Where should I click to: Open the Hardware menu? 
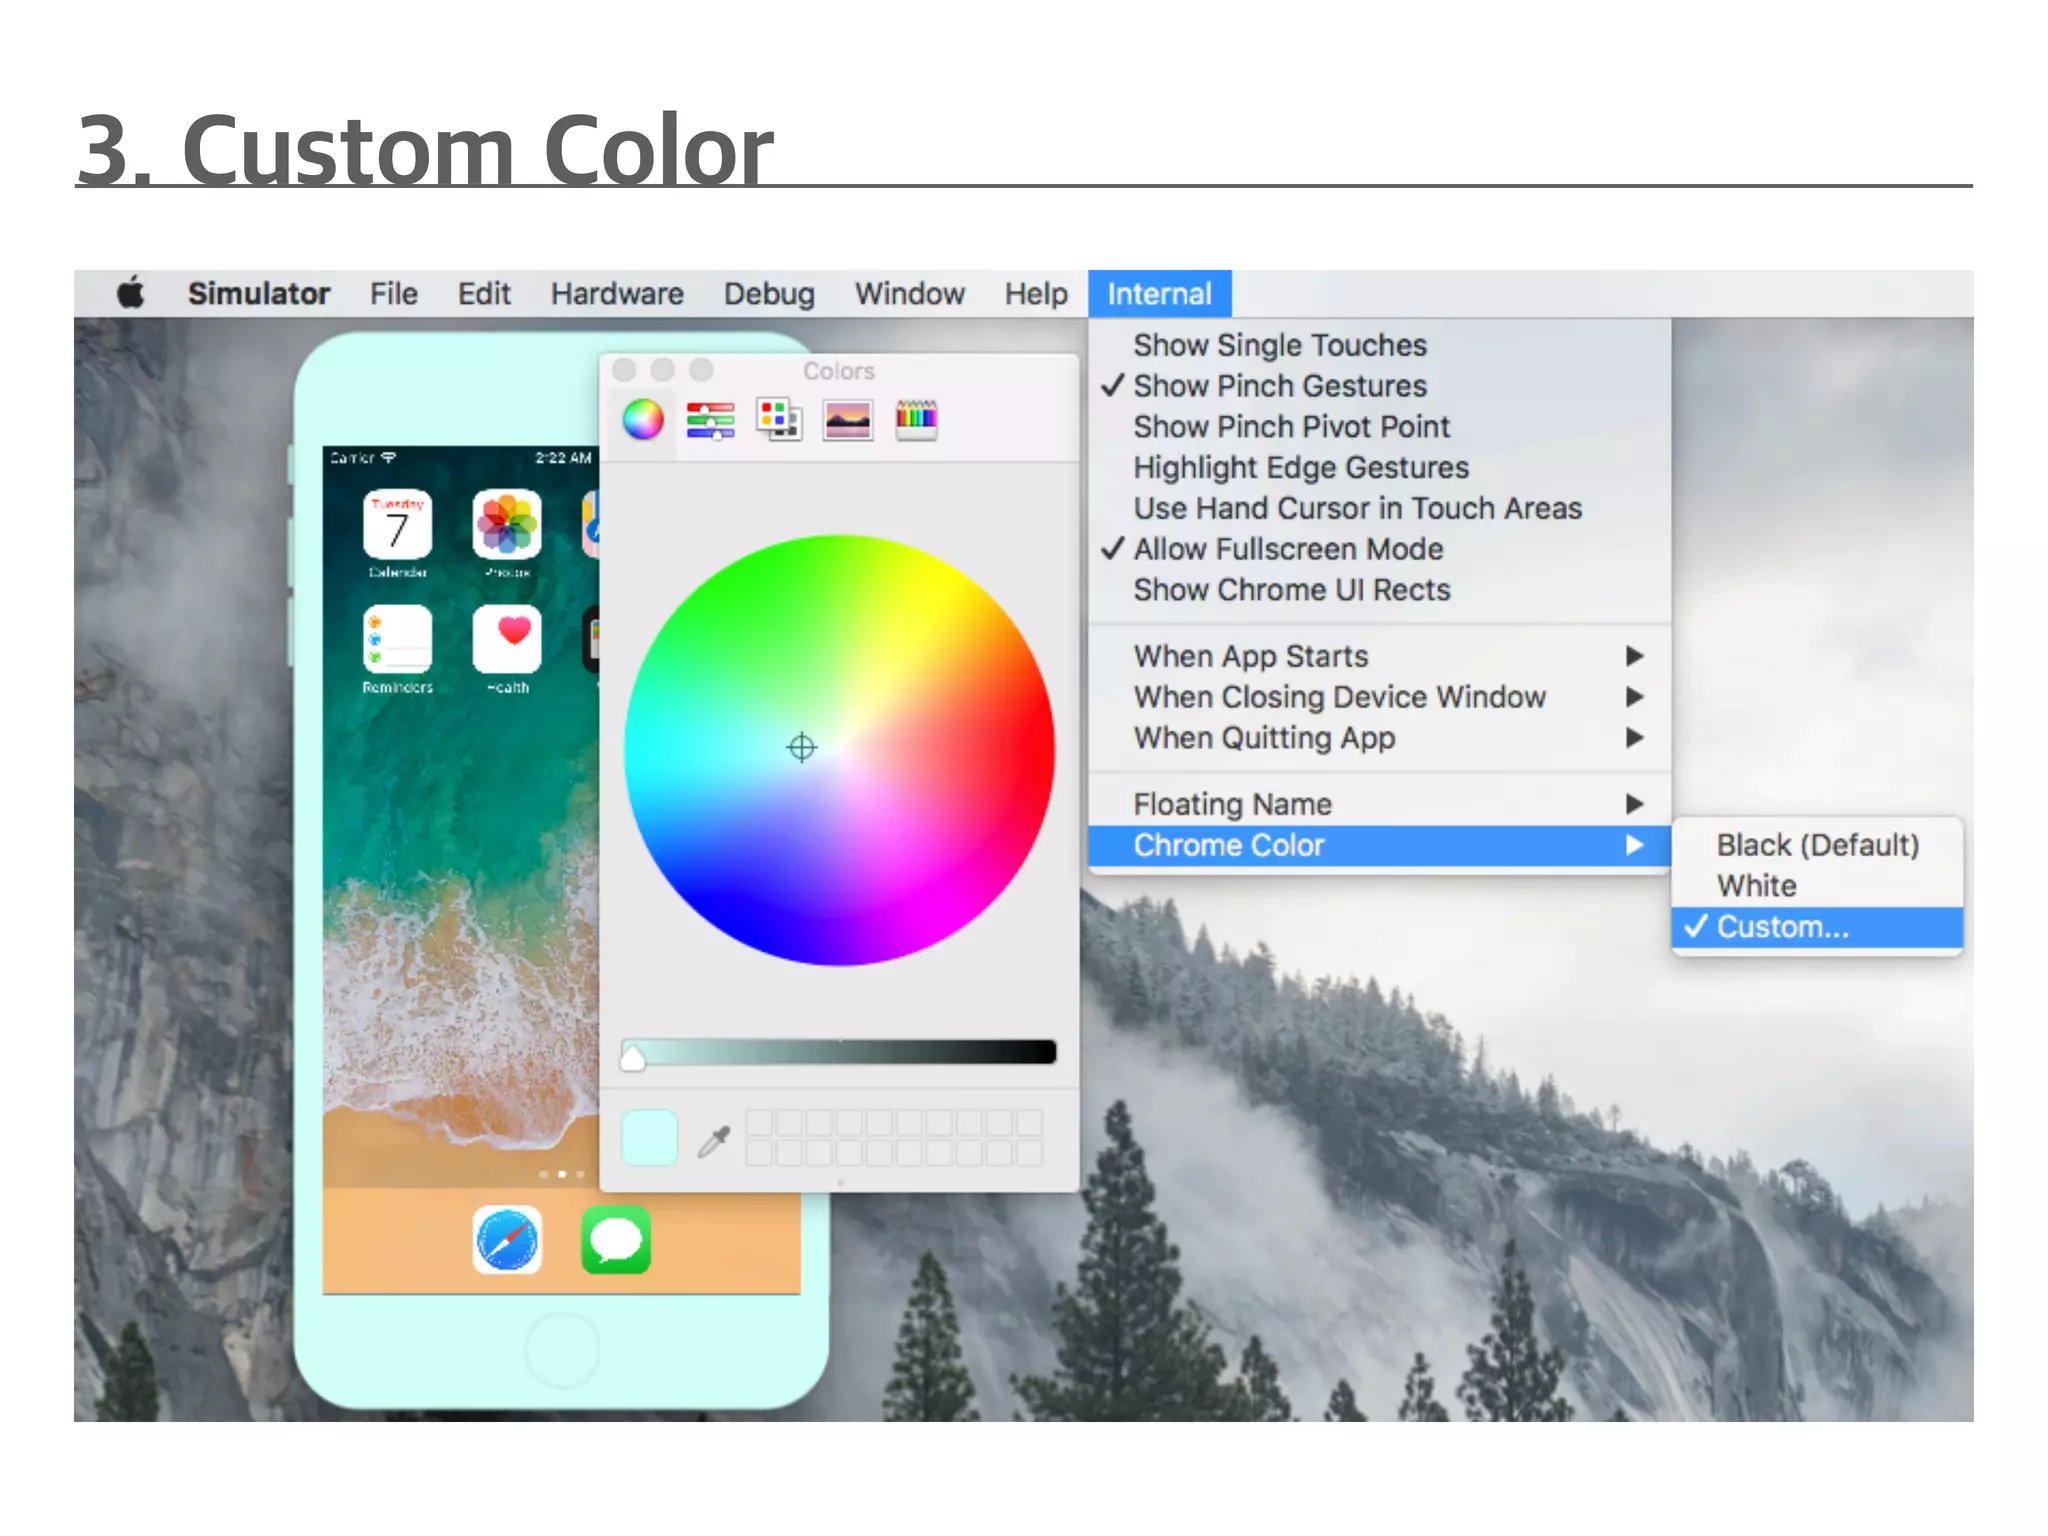[617, 294]
